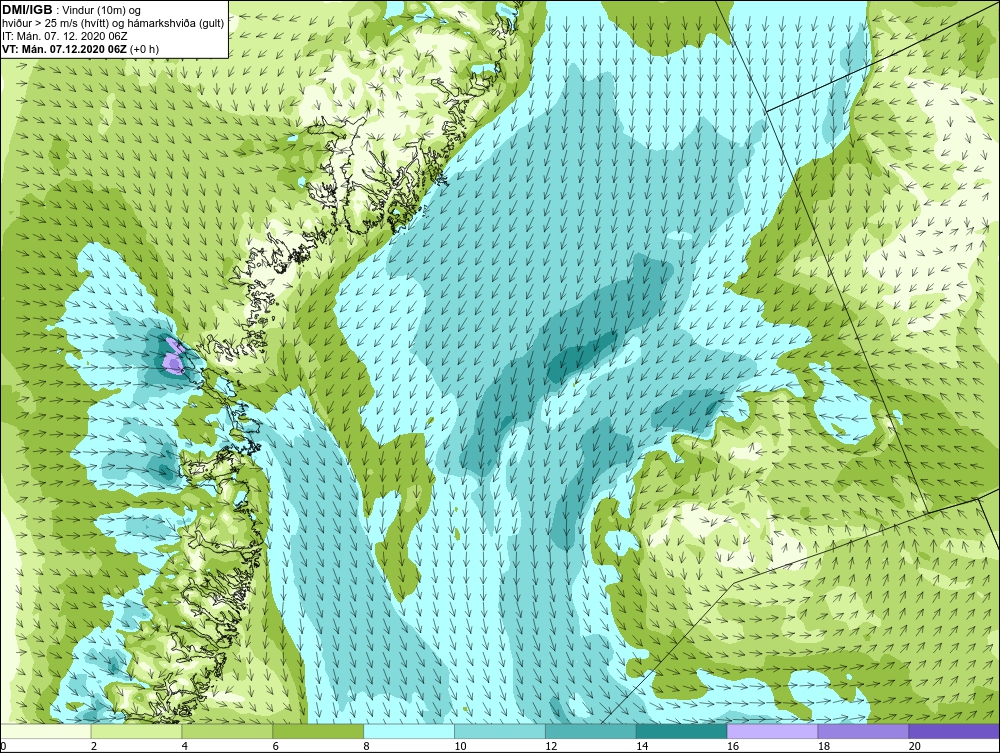Click the 'IT: Mán. 07. 12. 2020 06Z' line
This screenshot has height=753, width=1000.
tap(64, 36)
